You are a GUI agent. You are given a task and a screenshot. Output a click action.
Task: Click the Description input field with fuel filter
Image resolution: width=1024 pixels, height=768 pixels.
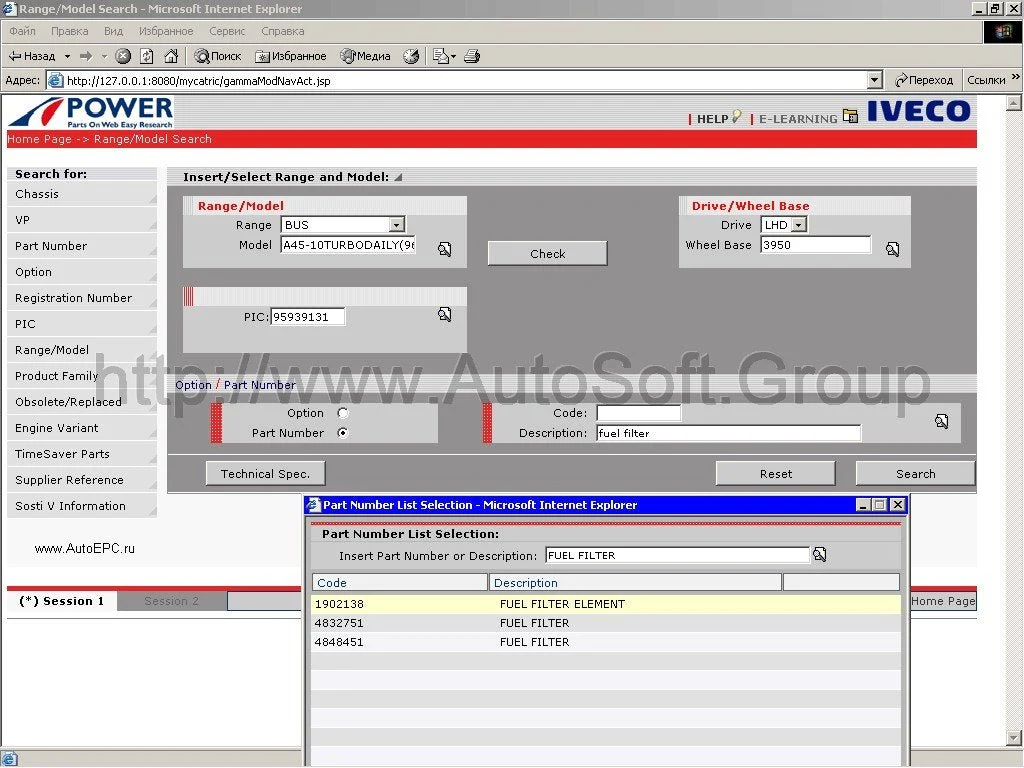[727, 433]
